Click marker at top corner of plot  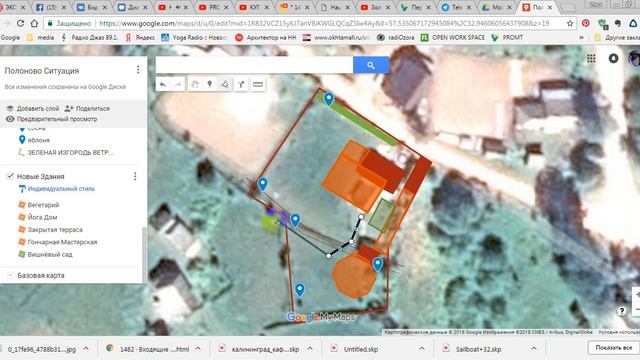[329, 98]
